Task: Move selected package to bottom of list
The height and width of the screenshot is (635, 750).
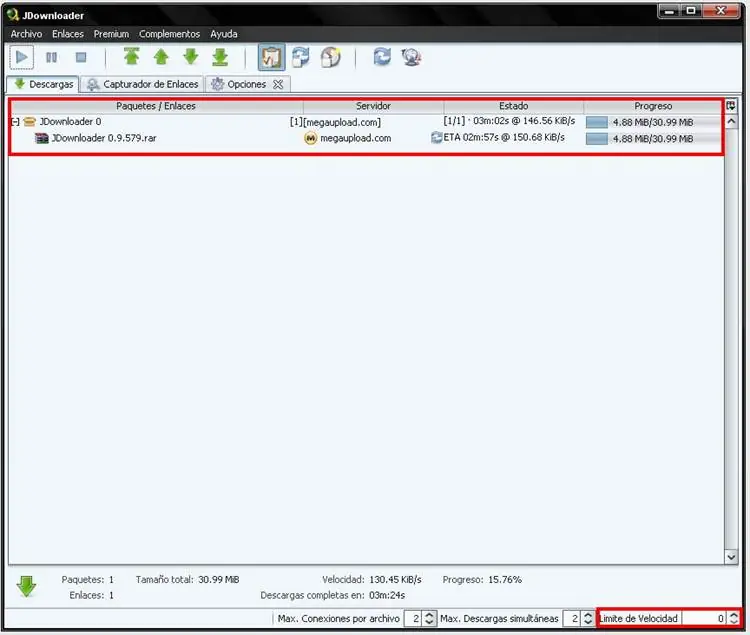Action: [x=220, y=57]
